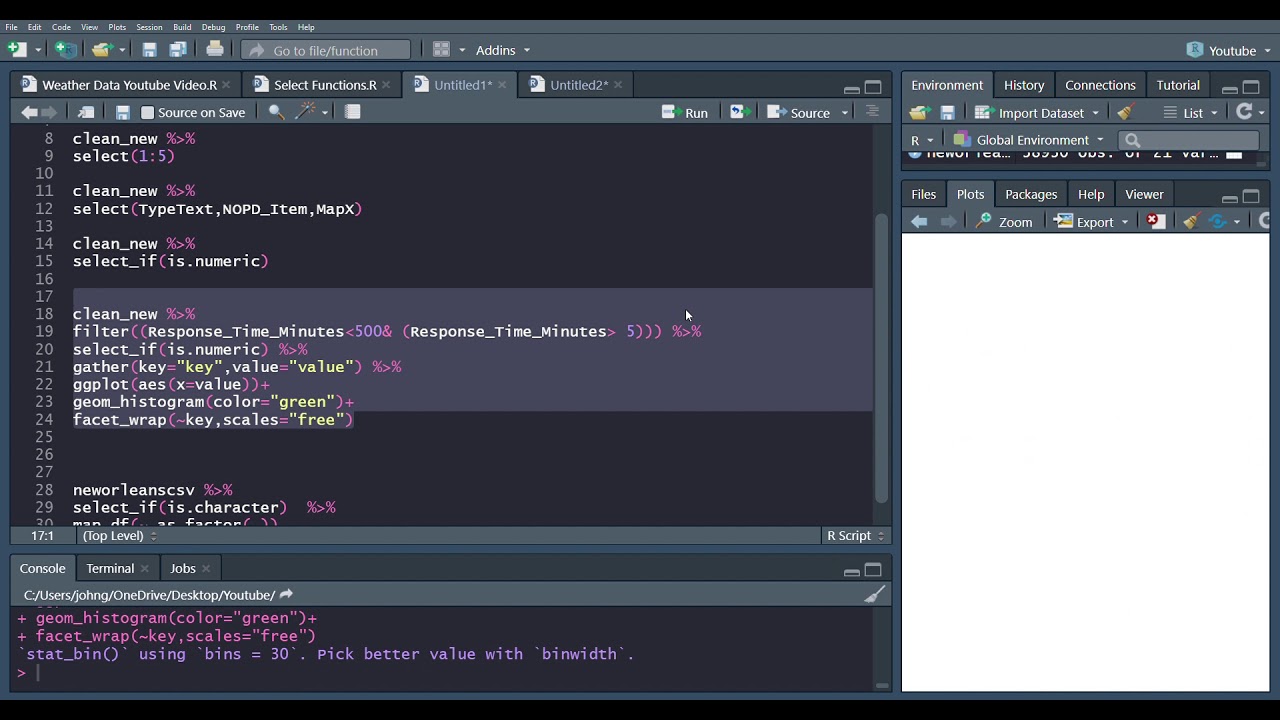Viewport: 1280px width, 720px height.
Task: Open the R language dropdown
Action: tap(921, 140)
